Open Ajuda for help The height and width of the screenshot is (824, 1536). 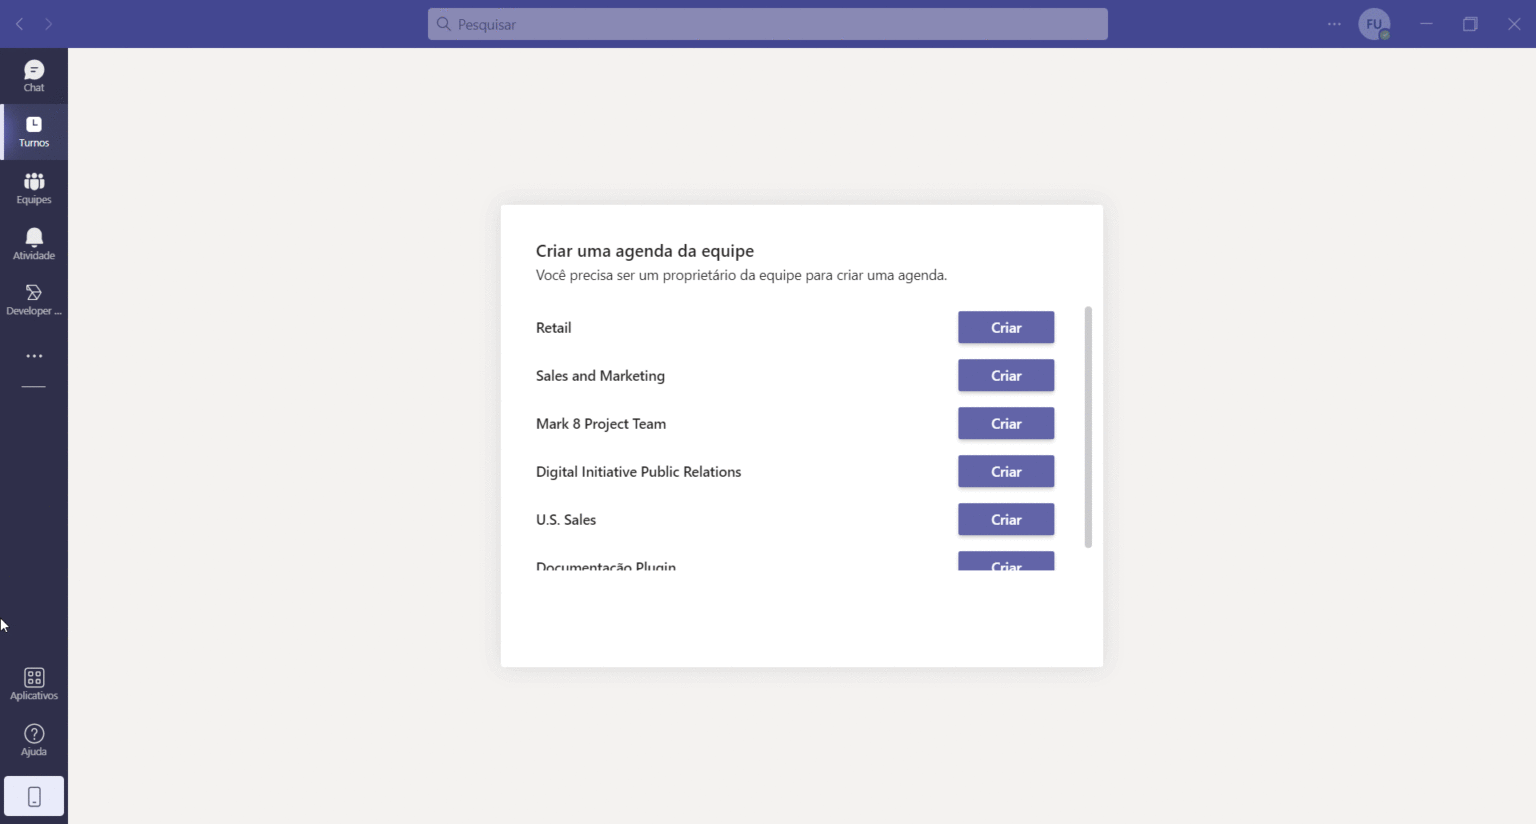point(33,738)
